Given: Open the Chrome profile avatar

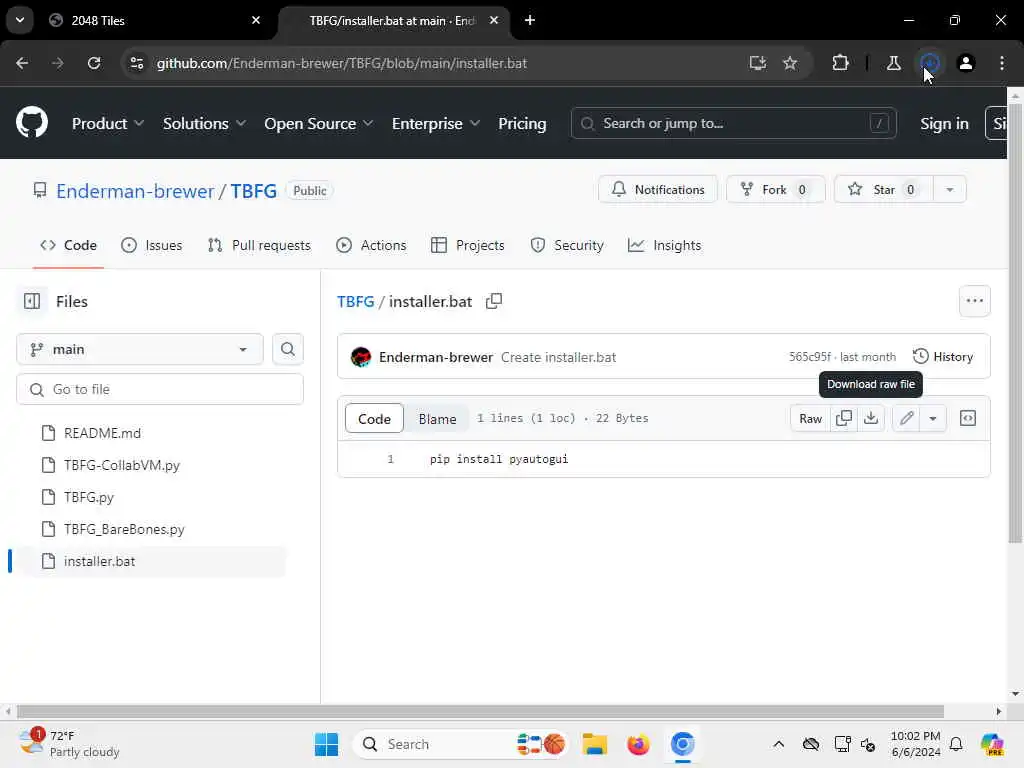Looking at the screenshot, I should 965,63.
